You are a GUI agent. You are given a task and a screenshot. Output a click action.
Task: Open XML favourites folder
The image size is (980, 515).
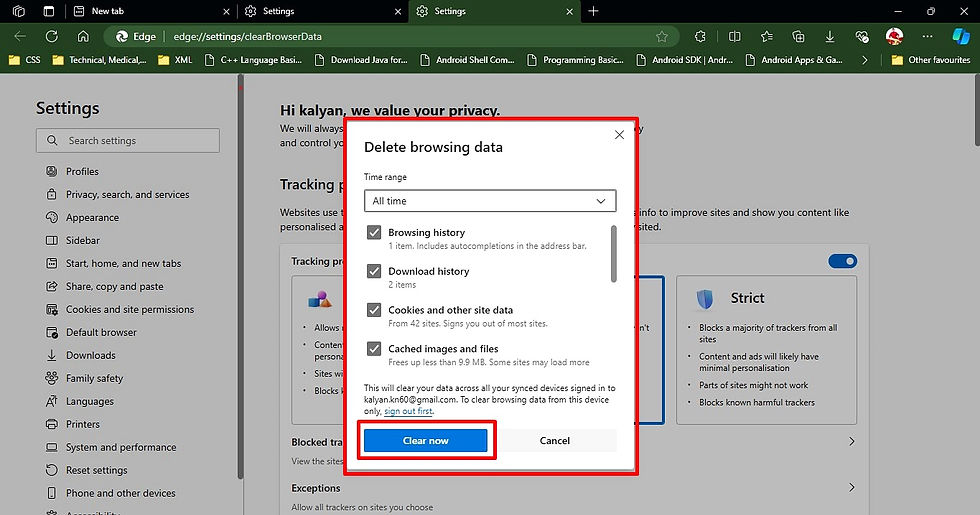coord(175,60)
